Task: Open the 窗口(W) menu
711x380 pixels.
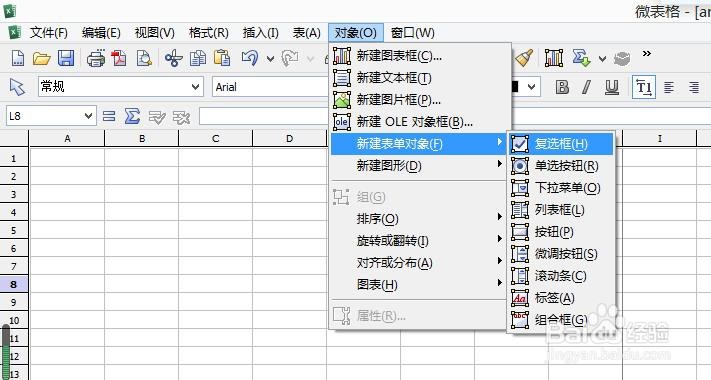Action: pos(412,33)
